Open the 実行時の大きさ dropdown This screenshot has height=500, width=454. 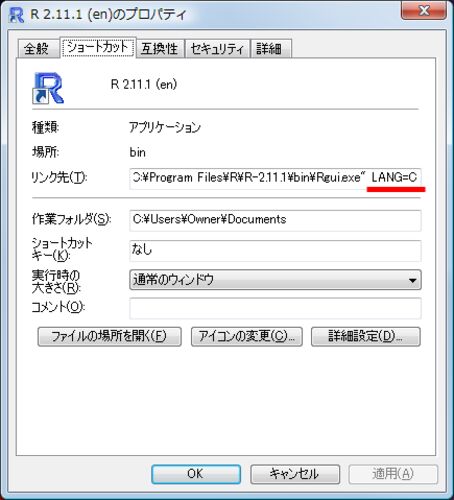[x=275, y=280]
